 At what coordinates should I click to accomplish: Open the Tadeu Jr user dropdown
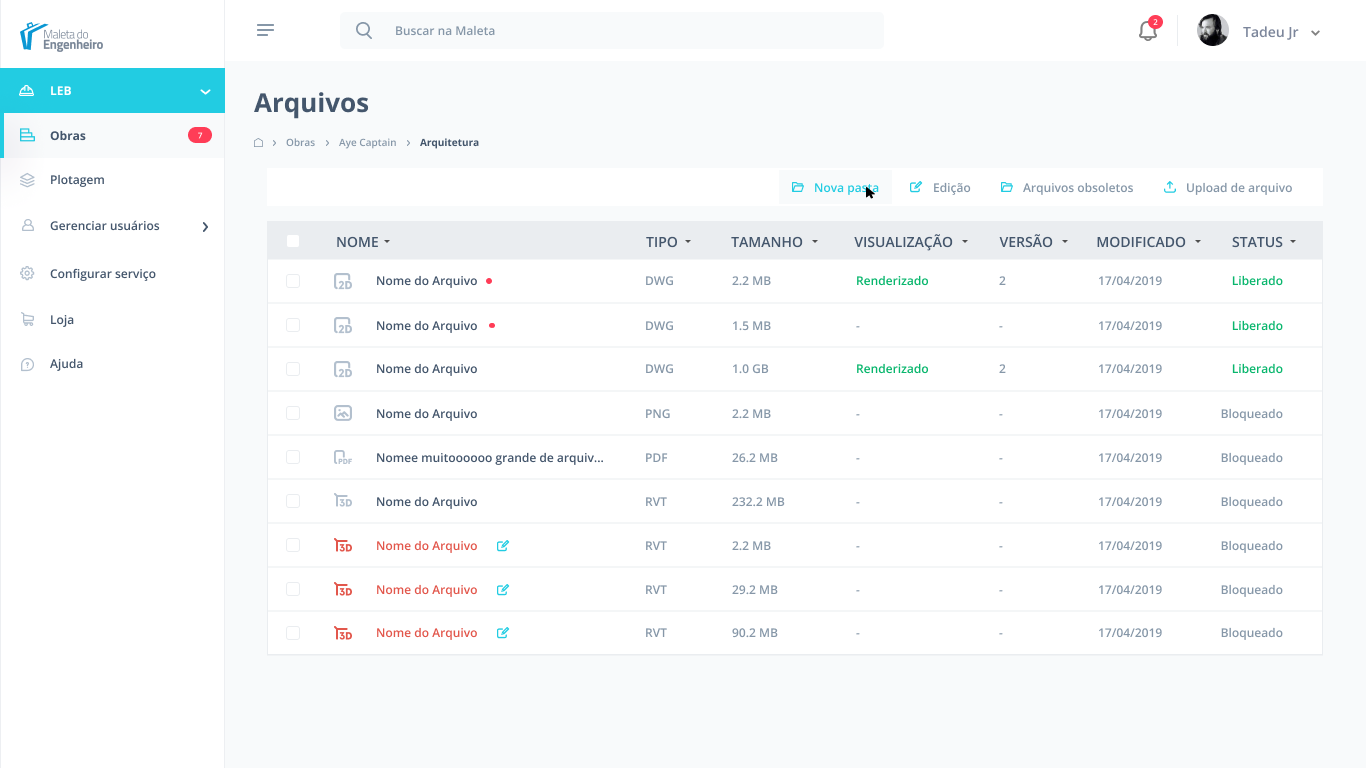click(x=1259, y=31)
